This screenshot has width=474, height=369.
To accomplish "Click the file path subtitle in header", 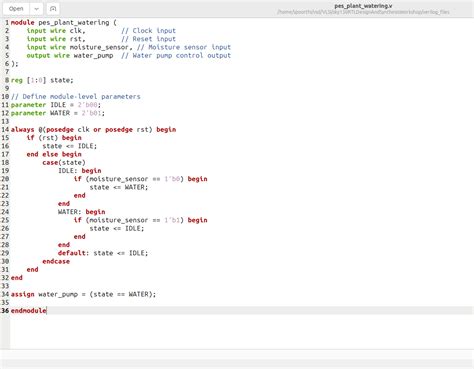I will [x=363, y=12].
